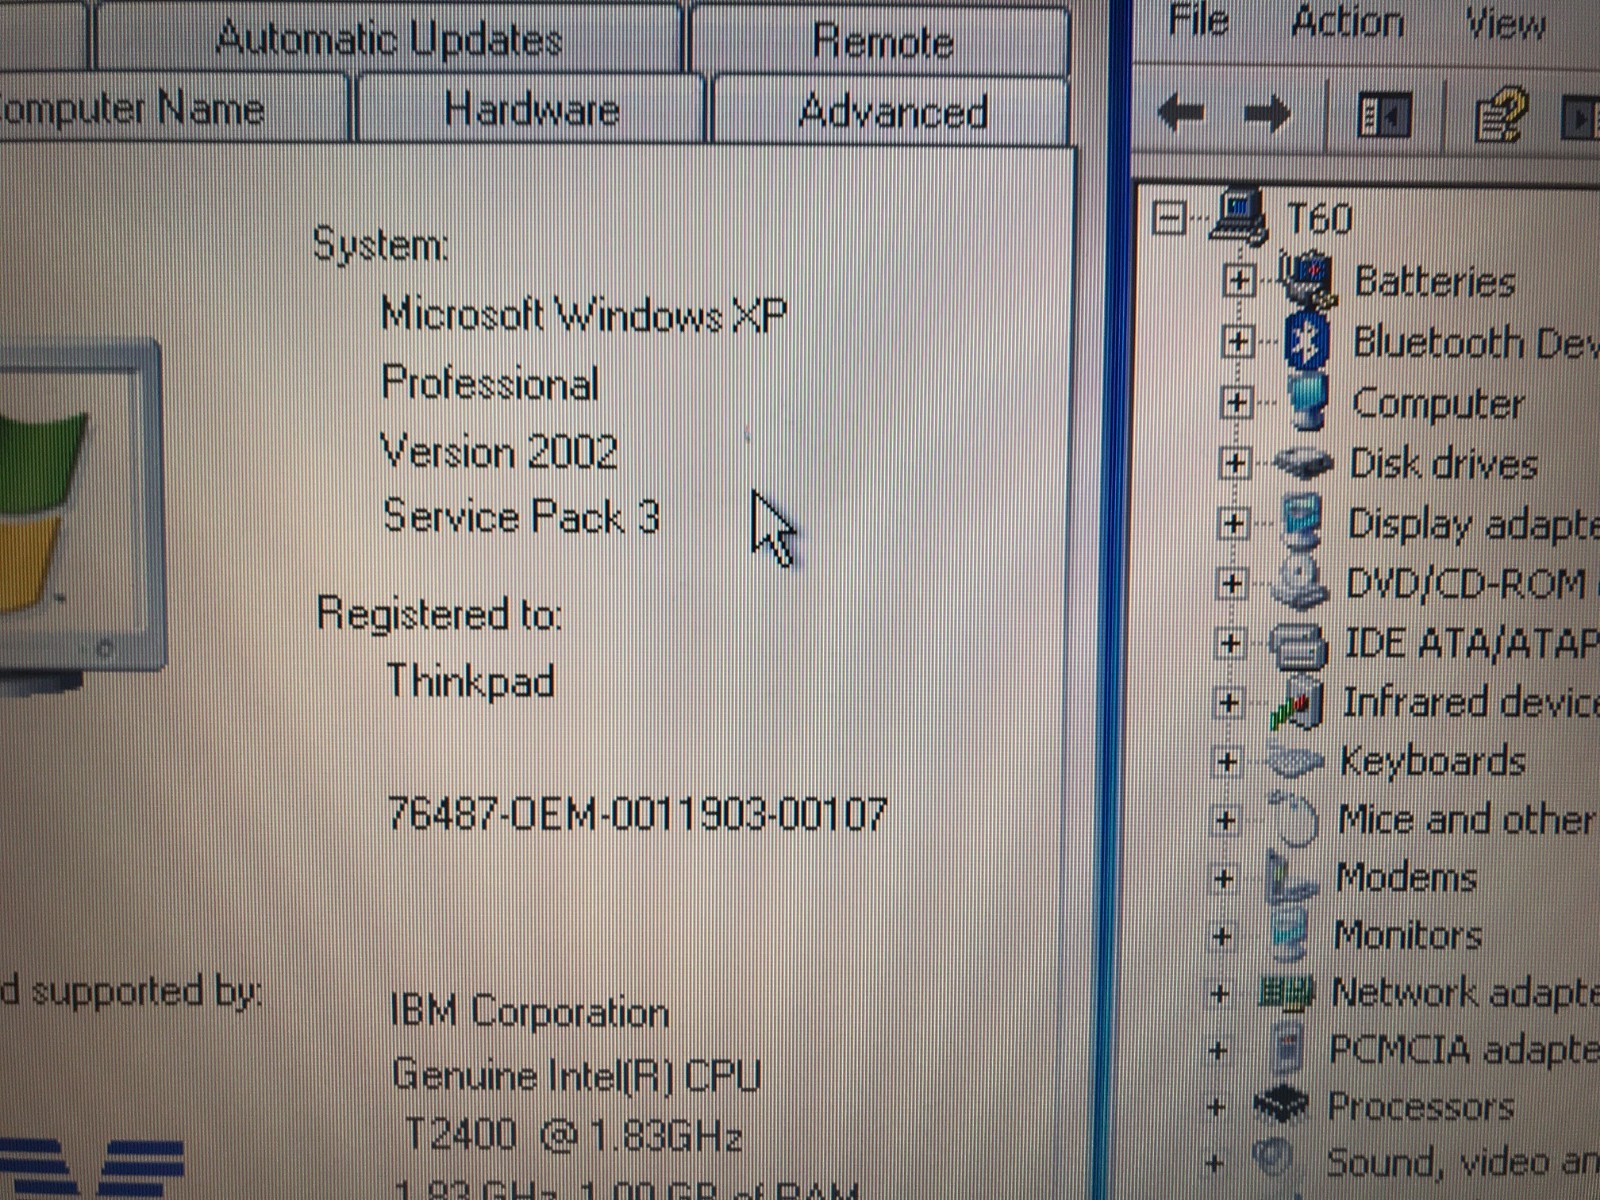Select the Processors tree label
This screenshot has height=1200, width=1600.
click(1420, 1107)
